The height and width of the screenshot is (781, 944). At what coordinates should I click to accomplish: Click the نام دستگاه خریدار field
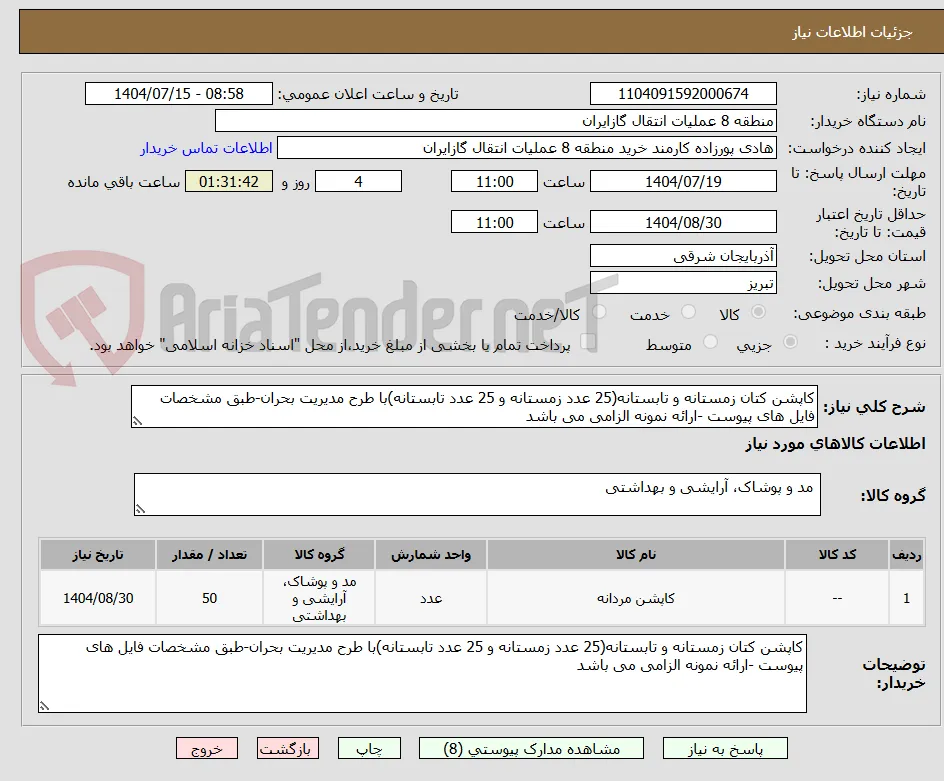pos(495,121)
